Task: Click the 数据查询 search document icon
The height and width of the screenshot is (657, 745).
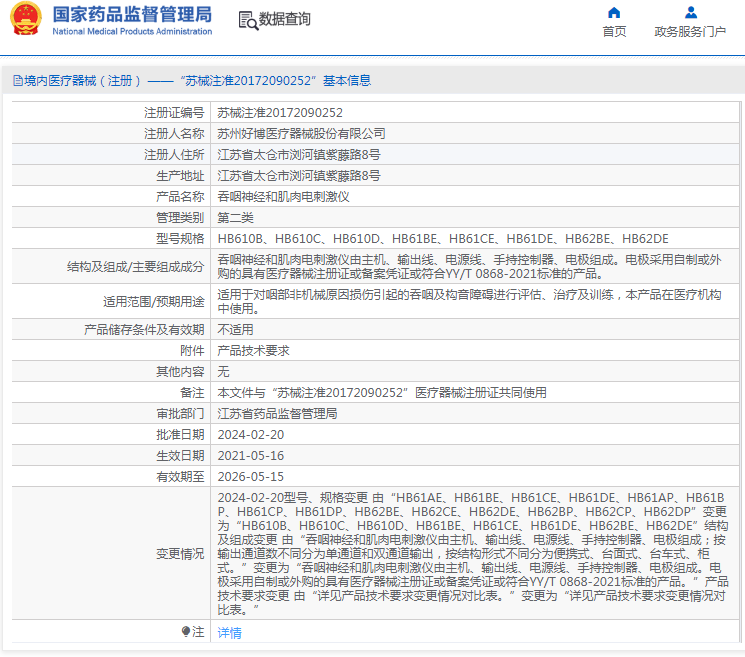Action: pyautogui.click(x=247, y=20)
